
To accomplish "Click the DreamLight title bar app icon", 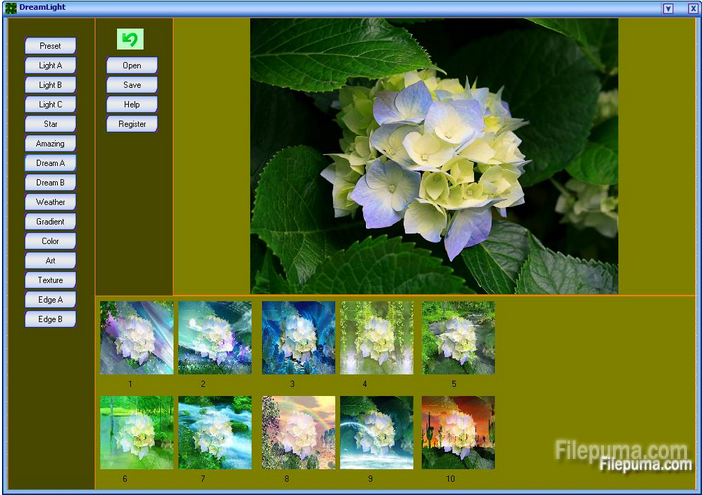I will point(10,8).
